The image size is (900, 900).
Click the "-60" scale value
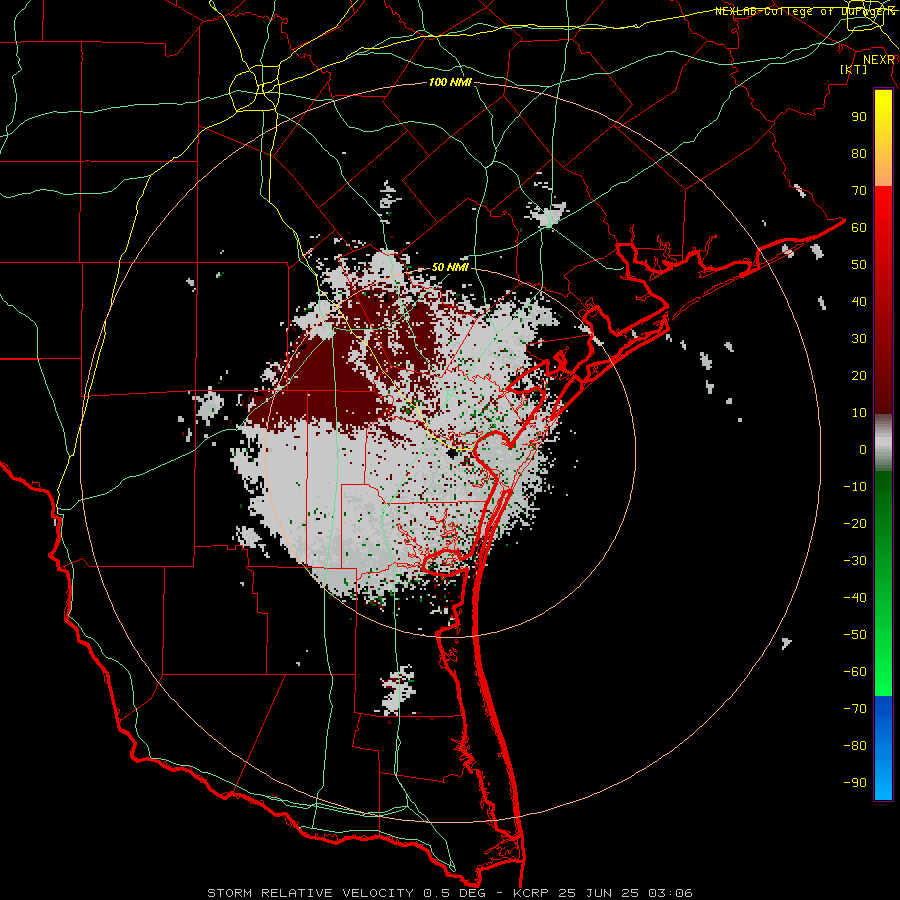[x=855, y=672]
